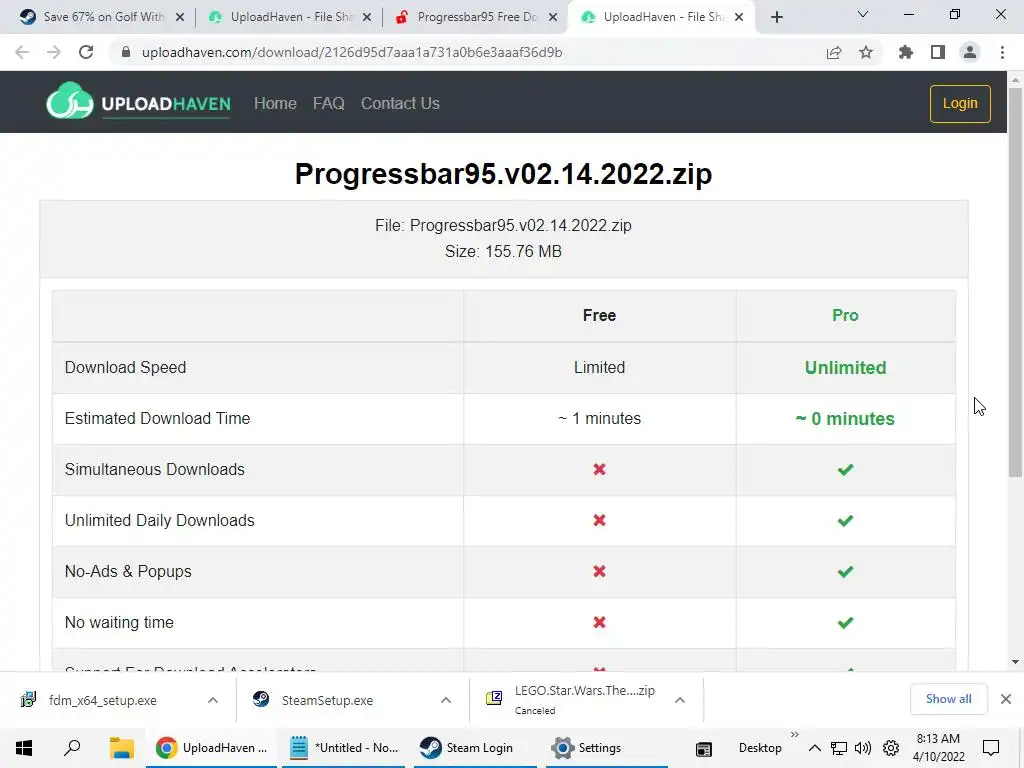Expand SteamSetup.exe download options
Viewport: 1024px width, 768px height.
click(x=446, y=700)
